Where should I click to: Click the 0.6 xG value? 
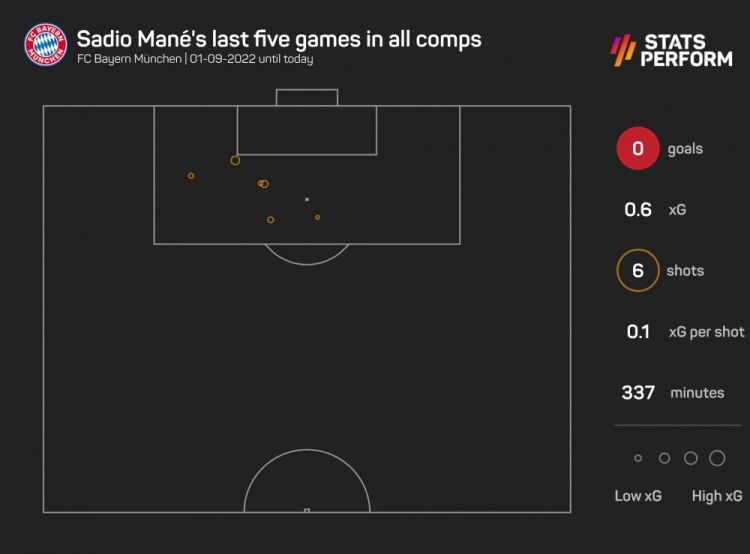point(638,210)
